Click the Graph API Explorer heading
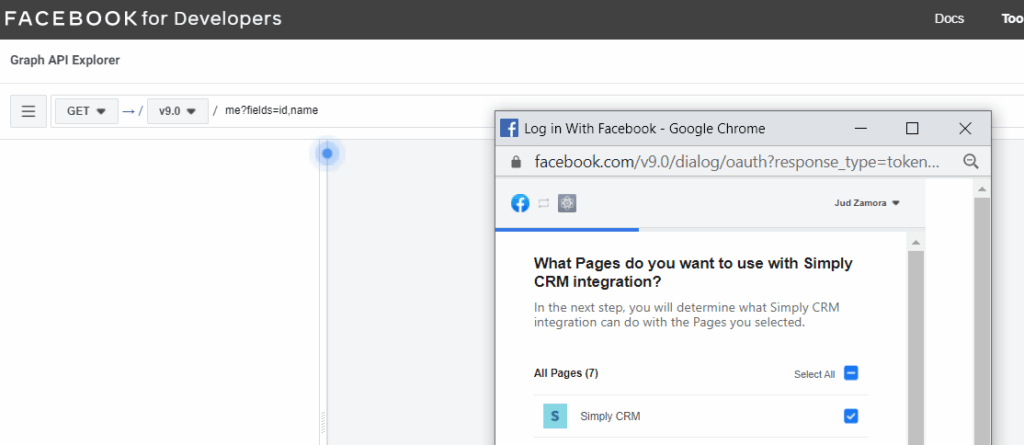1024x445 pixels. point(65,60)
